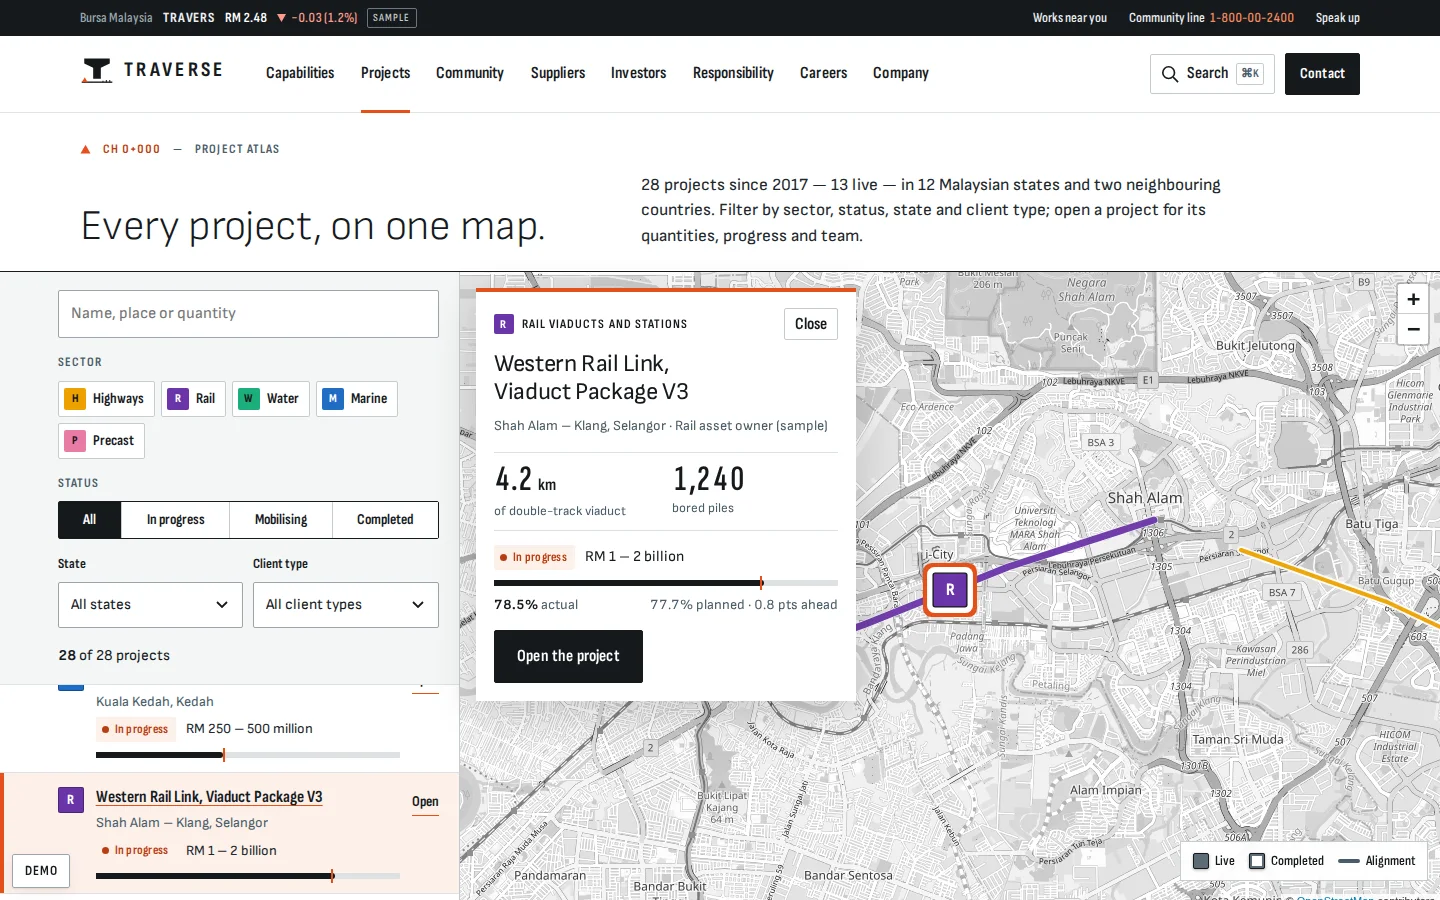Click Open the project button
1440x900 pixels.
568,656
